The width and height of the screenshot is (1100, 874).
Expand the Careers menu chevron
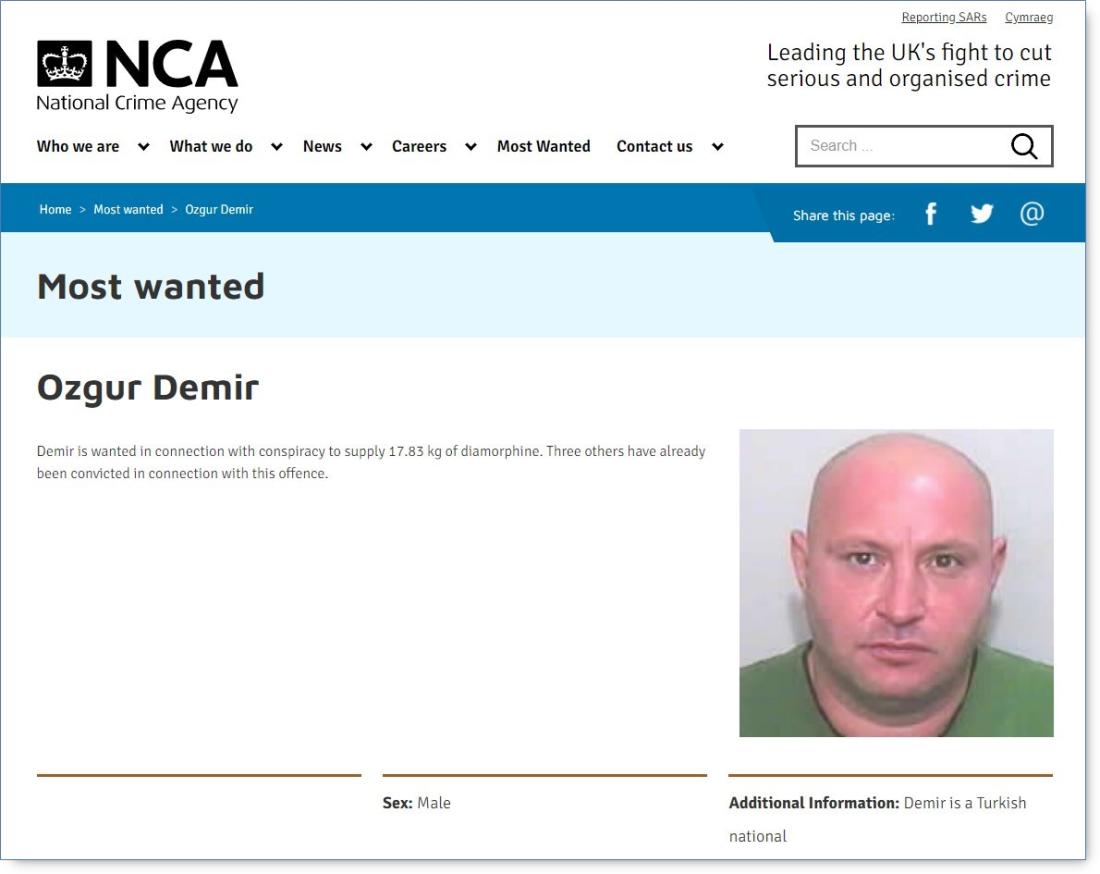tap(471, 147)
